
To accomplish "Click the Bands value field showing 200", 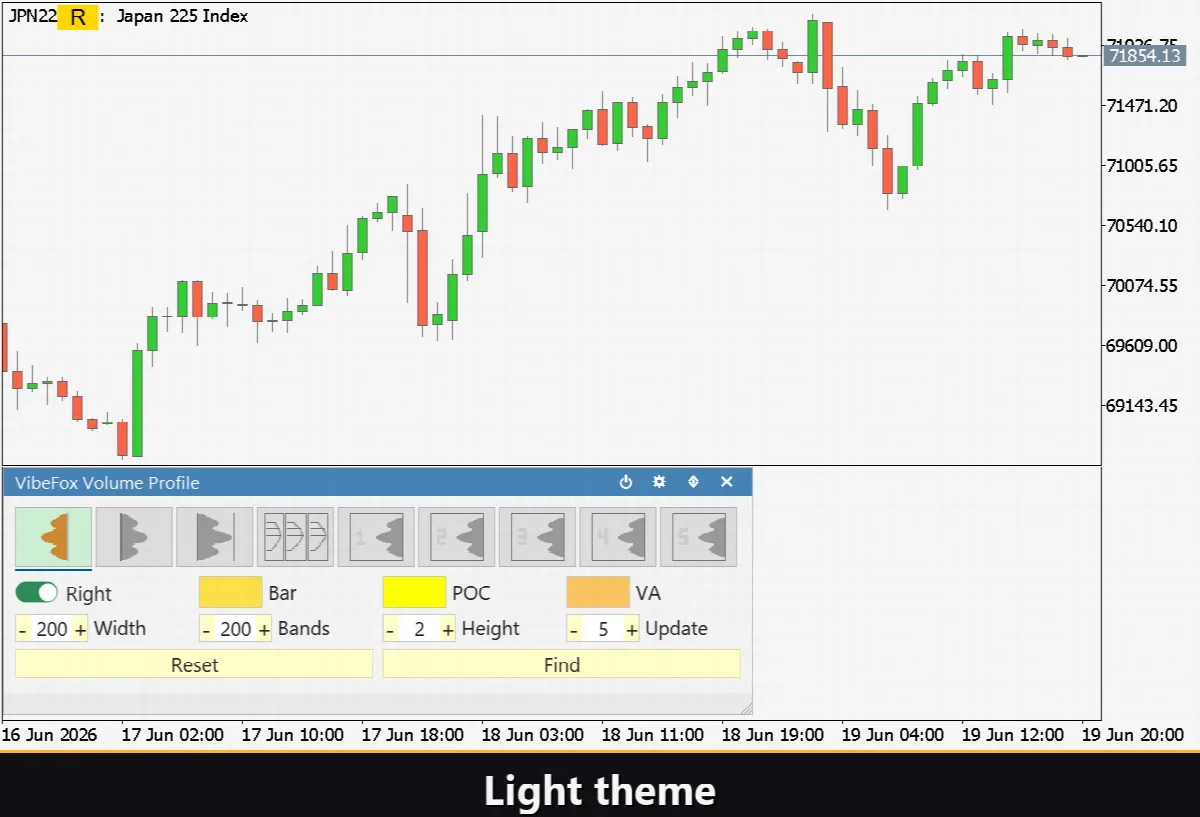I will 236,629.
